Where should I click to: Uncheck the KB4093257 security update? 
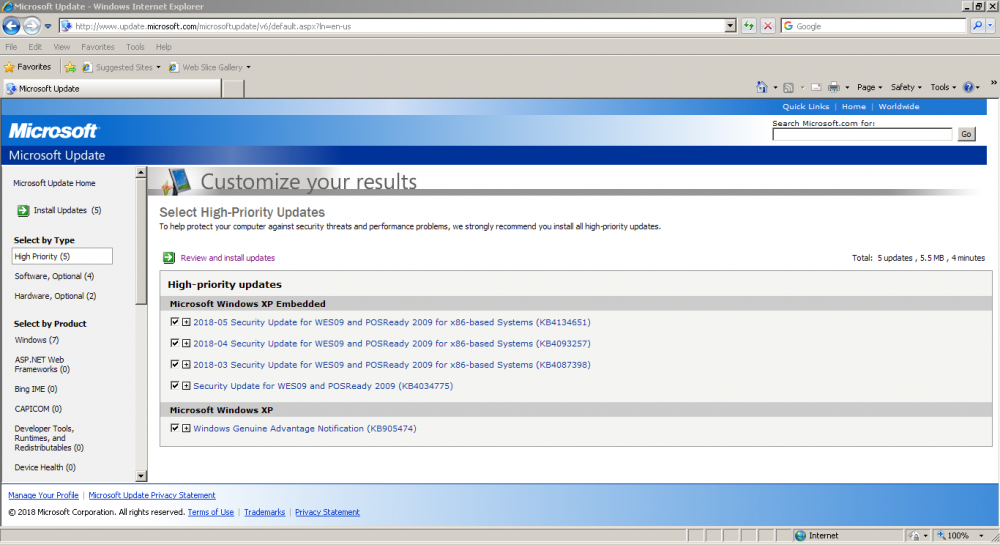[x=175, y=343]
